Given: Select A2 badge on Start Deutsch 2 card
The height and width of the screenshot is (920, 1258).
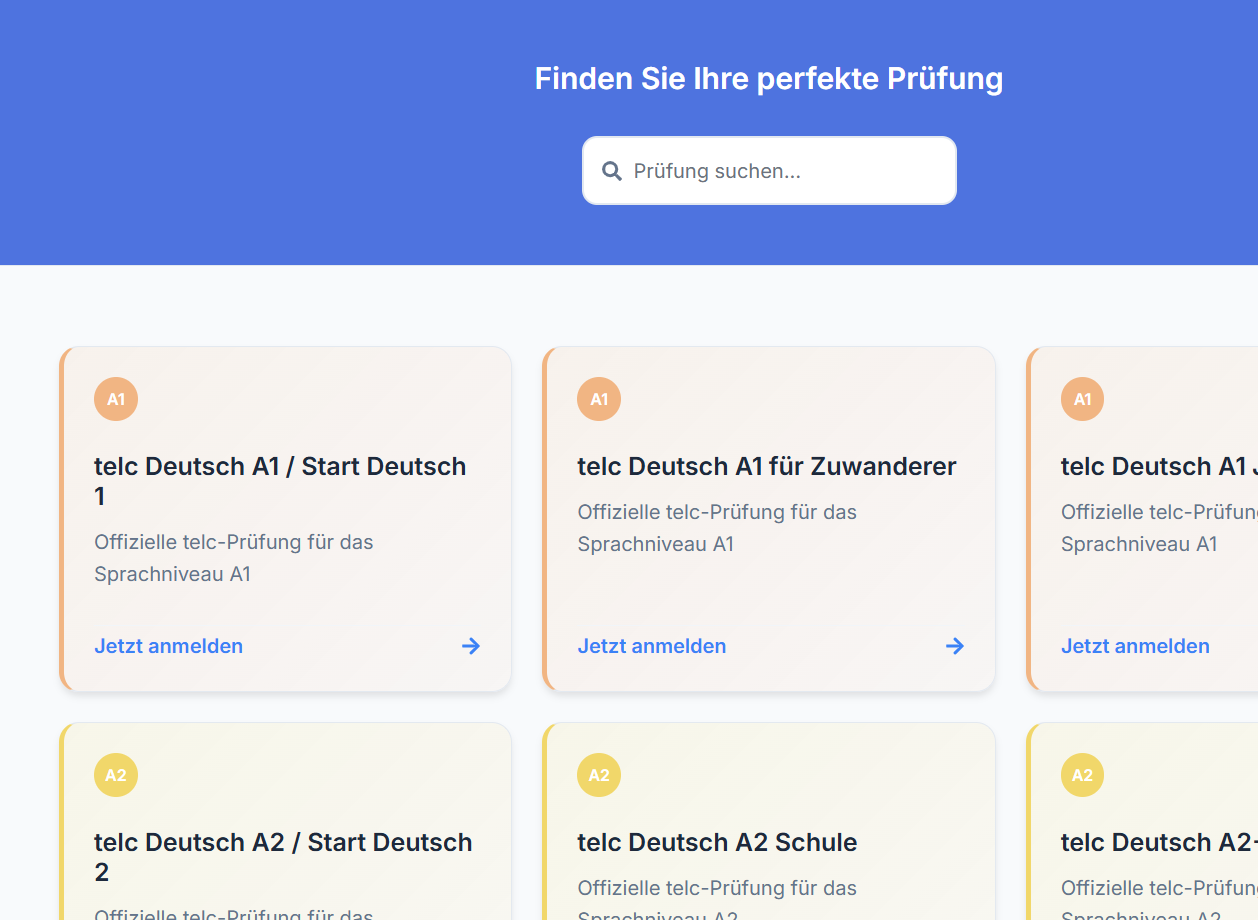Looking at the screenshot, I should click(116, 775).
